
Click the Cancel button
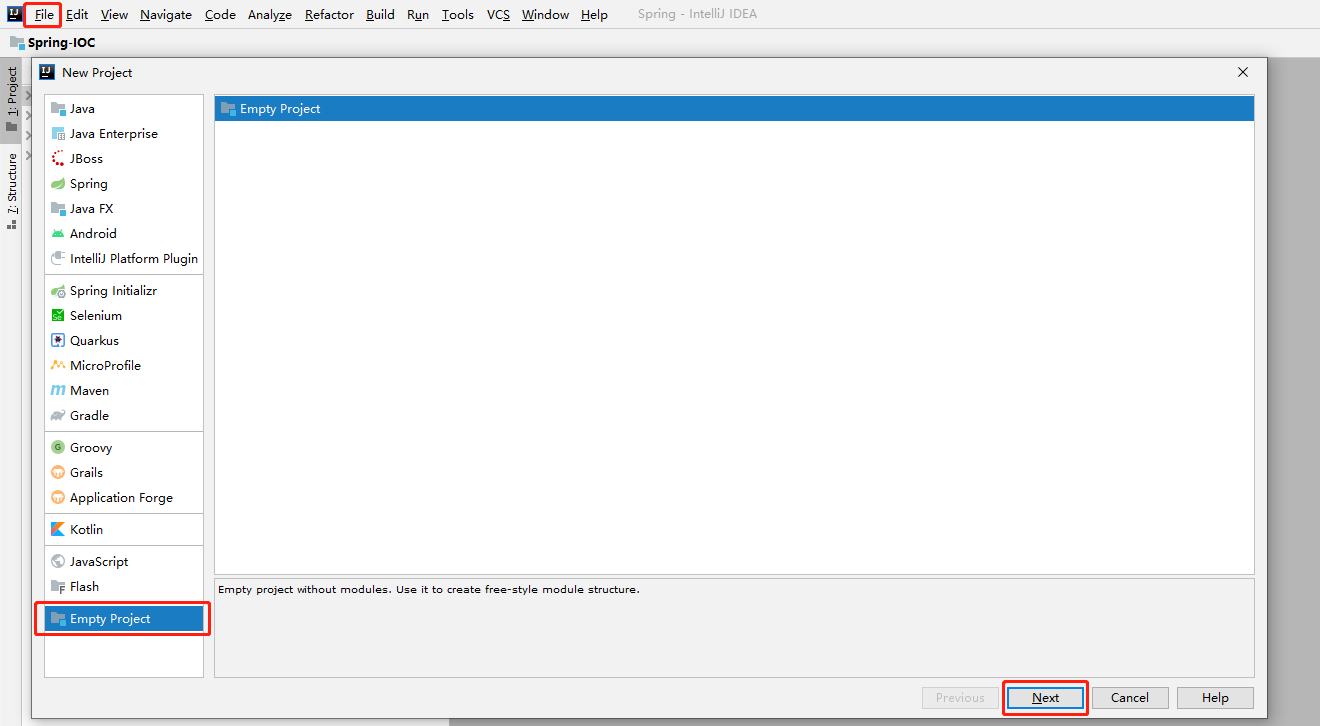point(1130,698)
